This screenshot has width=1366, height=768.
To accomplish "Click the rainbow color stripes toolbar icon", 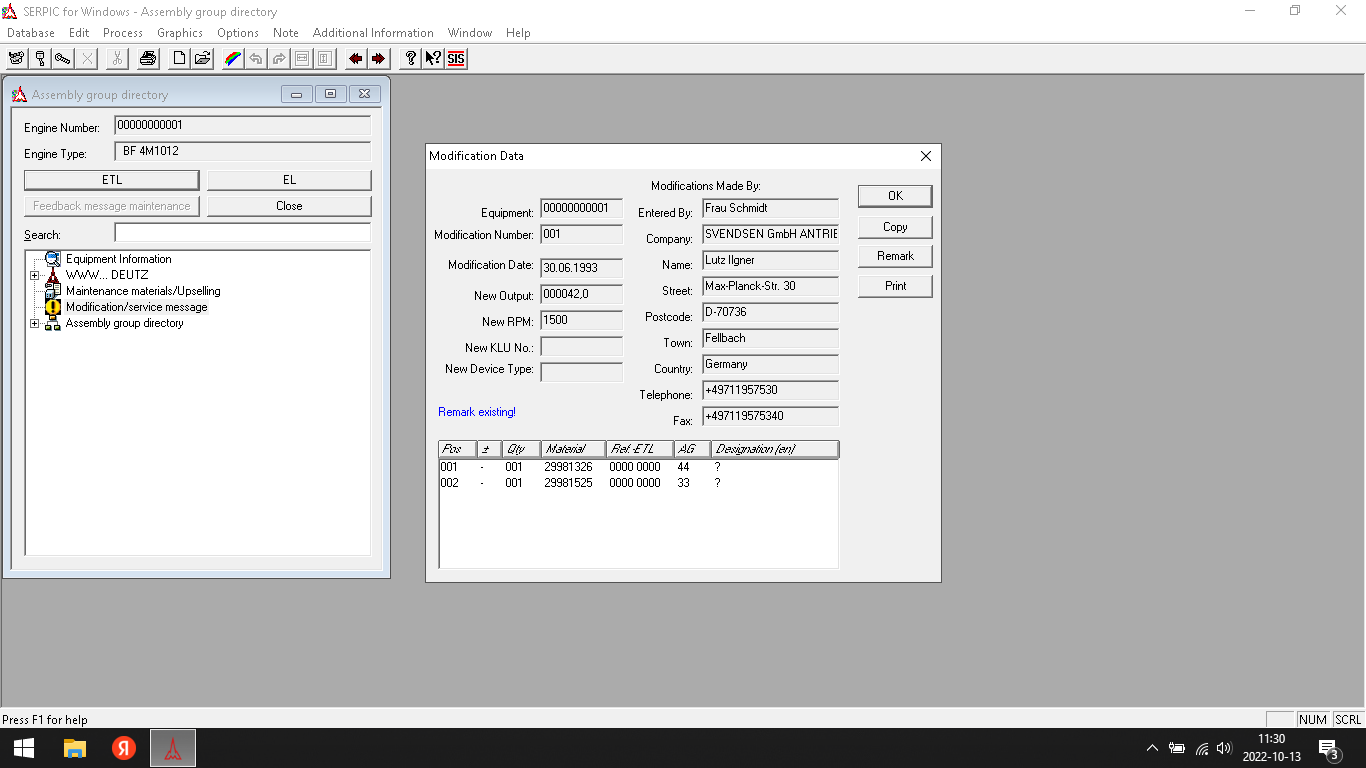I will 232,59.
